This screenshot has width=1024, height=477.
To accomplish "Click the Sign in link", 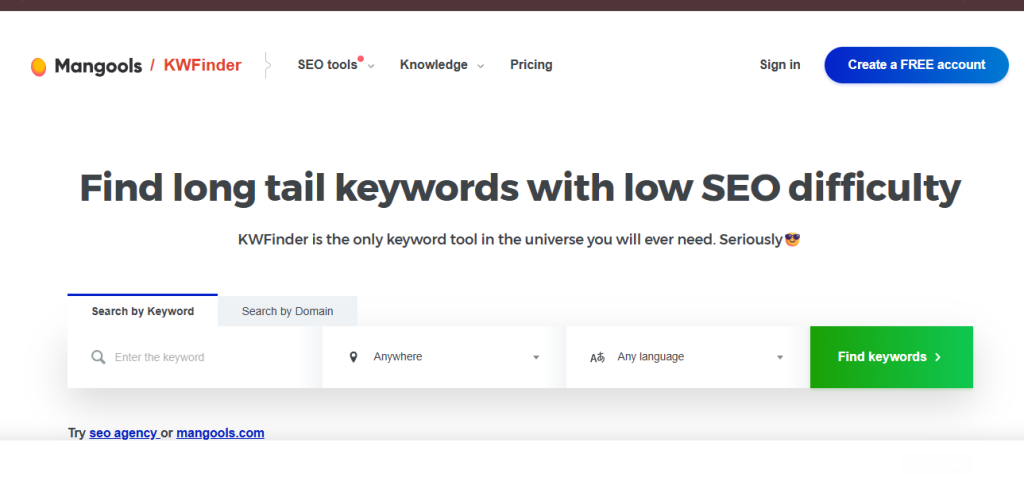I will click(x=780, y=65).
